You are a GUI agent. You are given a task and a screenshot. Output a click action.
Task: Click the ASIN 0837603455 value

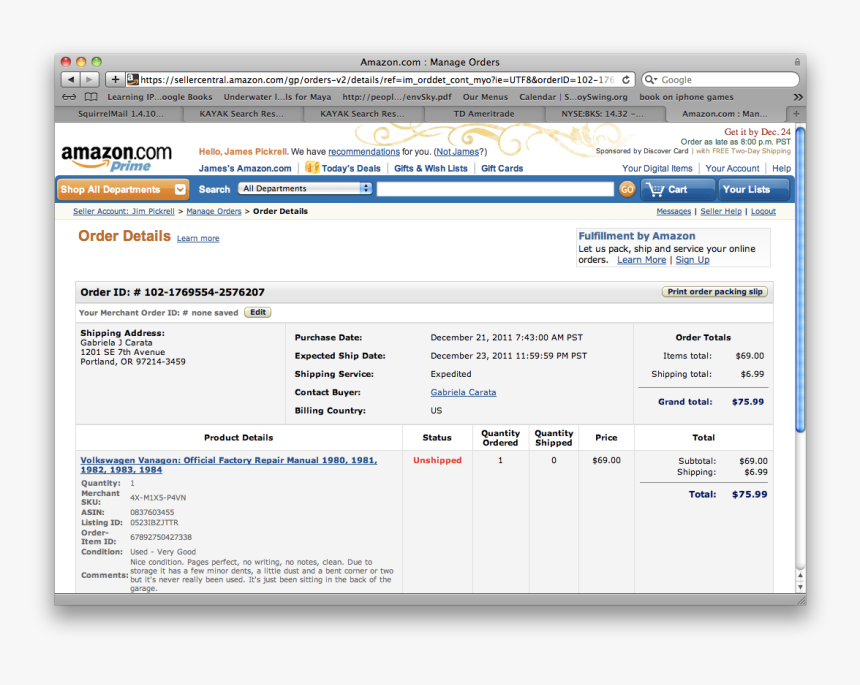point(152,512)
